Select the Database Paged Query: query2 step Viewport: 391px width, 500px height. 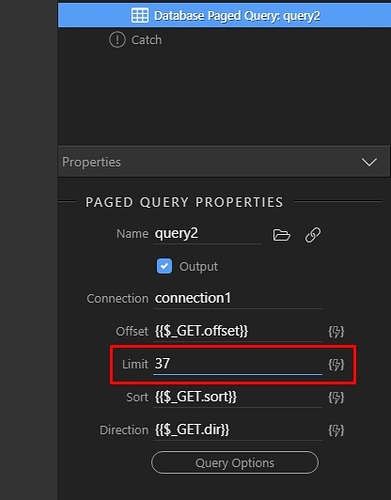[x=224, y=15]
